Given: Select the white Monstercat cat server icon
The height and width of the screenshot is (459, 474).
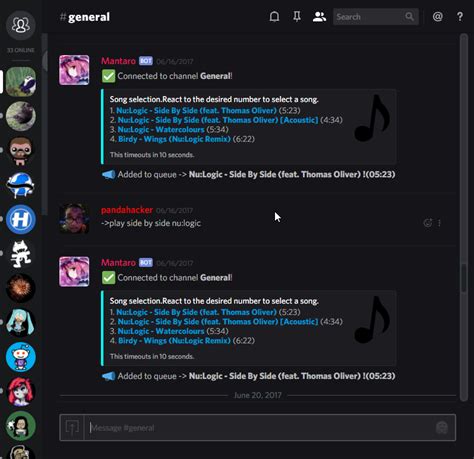Looking at the screenshot, I should [21, 254].
